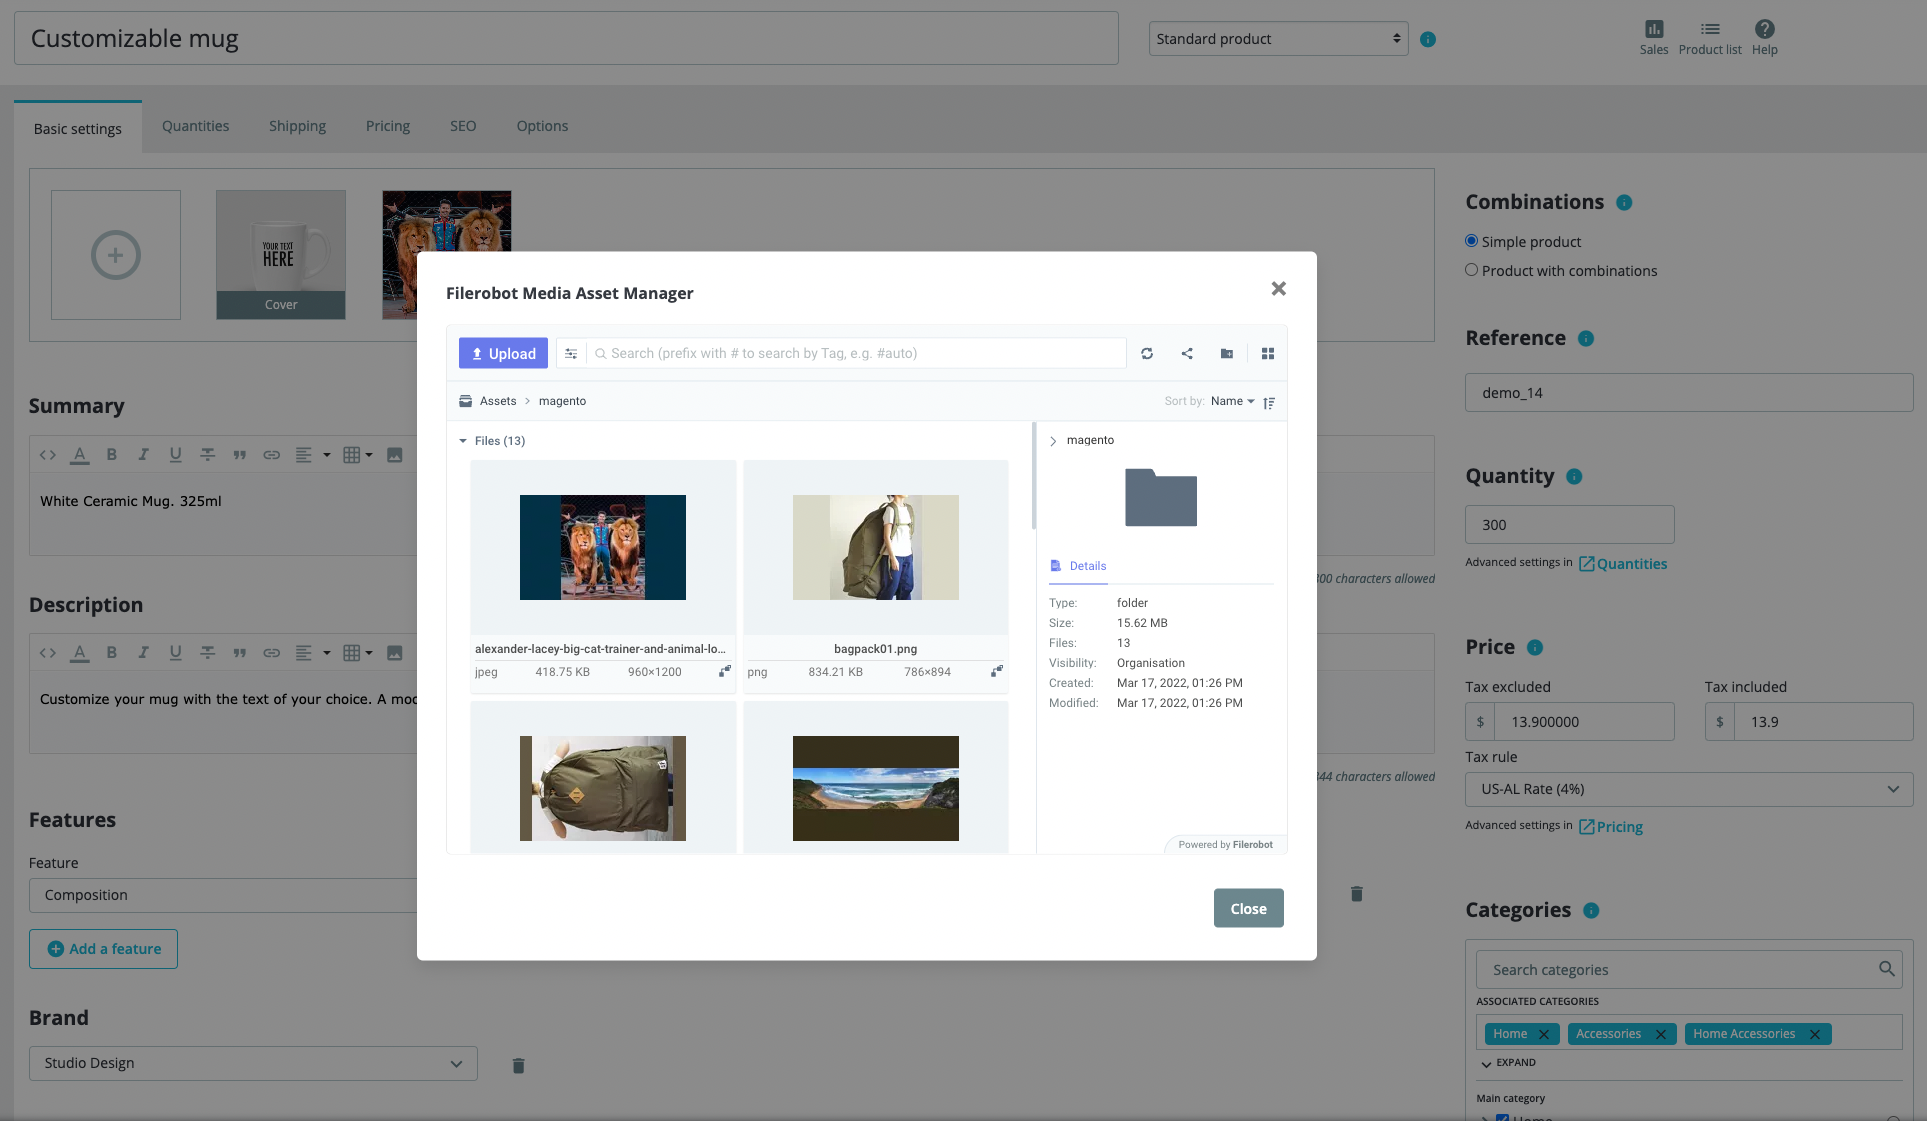The width and height of the screenshot is (1927, 1121).
Task: Create a new folder with folder icon
Action: click(x=1227, y=353)
